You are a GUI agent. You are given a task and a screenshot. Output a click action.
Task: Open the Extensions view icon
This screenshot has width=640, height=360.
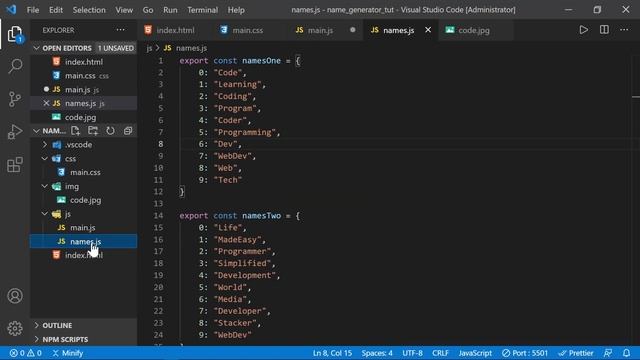click(15, 164)
